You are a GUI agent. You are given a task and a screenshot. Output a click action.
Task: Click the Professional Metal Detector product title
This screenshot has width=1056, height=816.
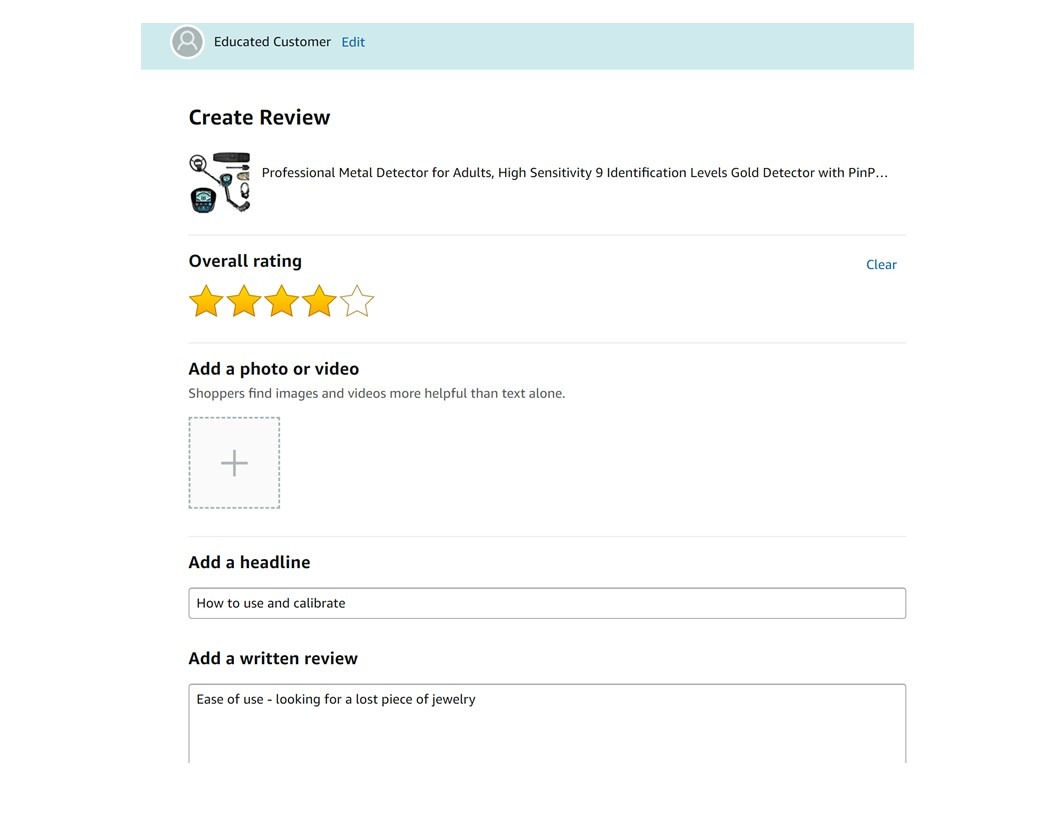click(574, 172)
